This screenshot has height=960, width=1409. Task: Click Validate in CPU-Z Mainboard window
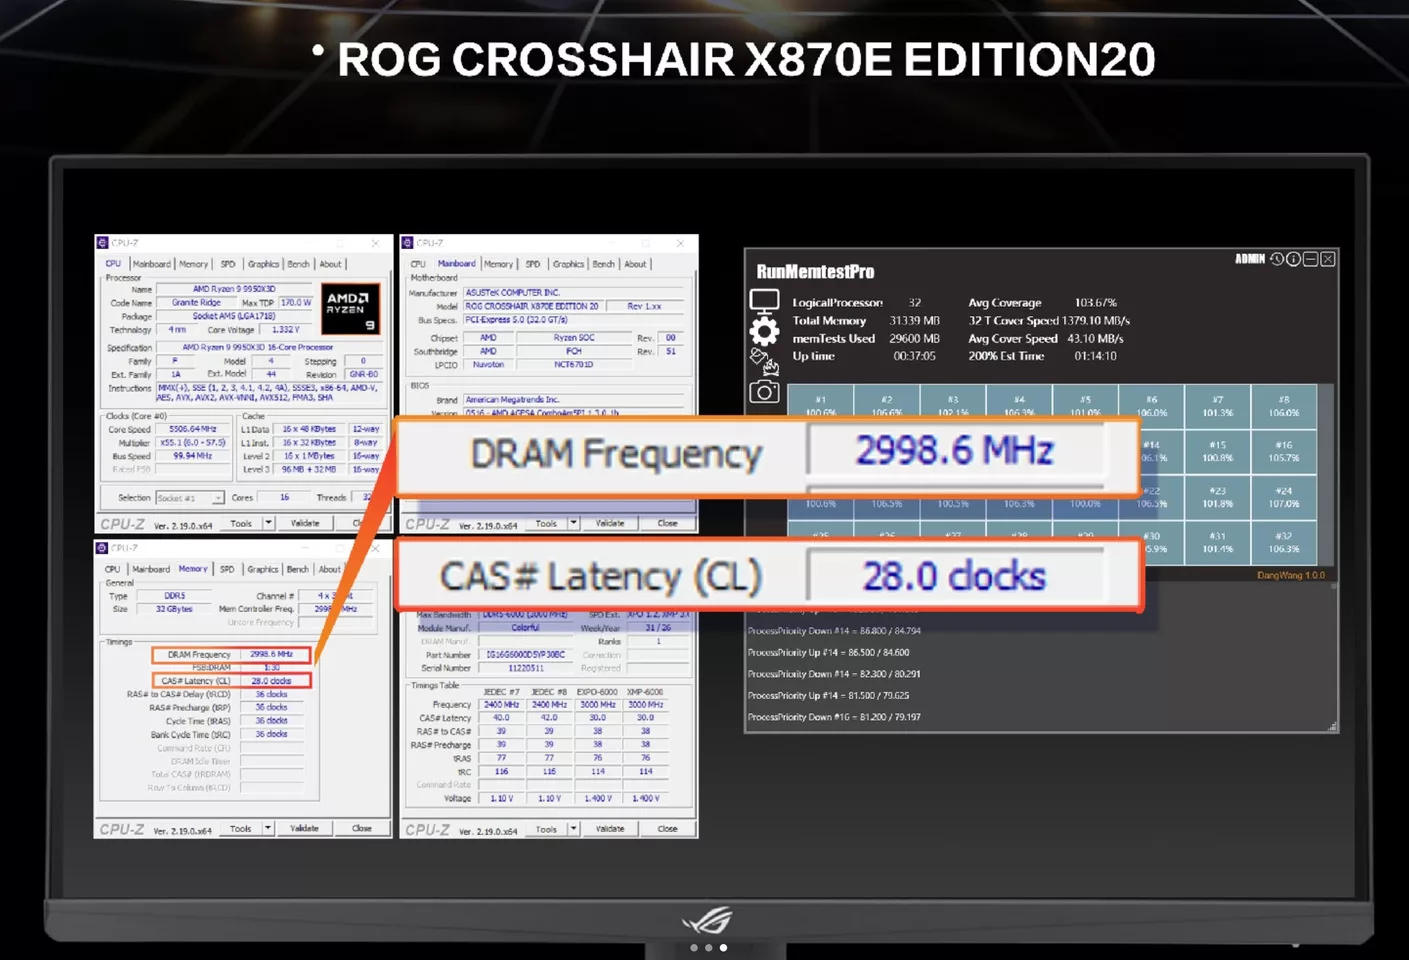tap(610, 523)
